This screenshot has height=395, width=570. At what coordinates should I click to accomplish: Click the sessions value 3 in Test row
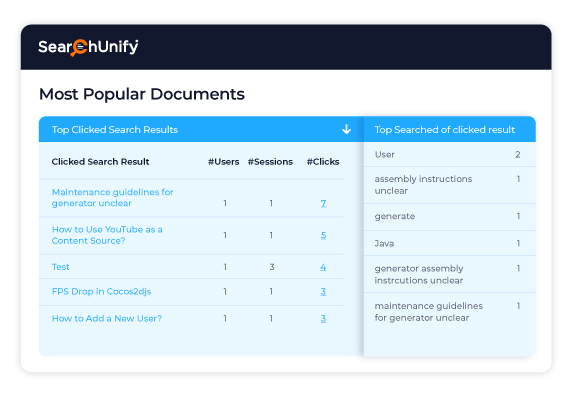[x=272, y=267]
